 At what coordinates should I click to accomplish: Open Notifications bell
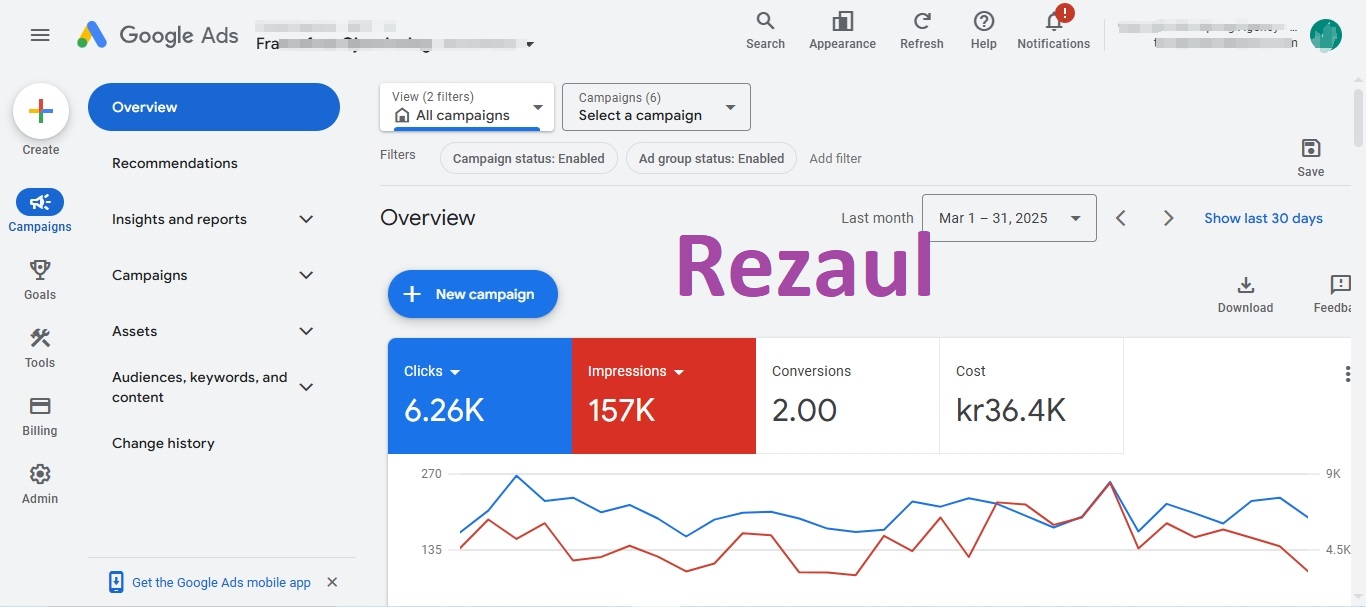[1053, 31]
